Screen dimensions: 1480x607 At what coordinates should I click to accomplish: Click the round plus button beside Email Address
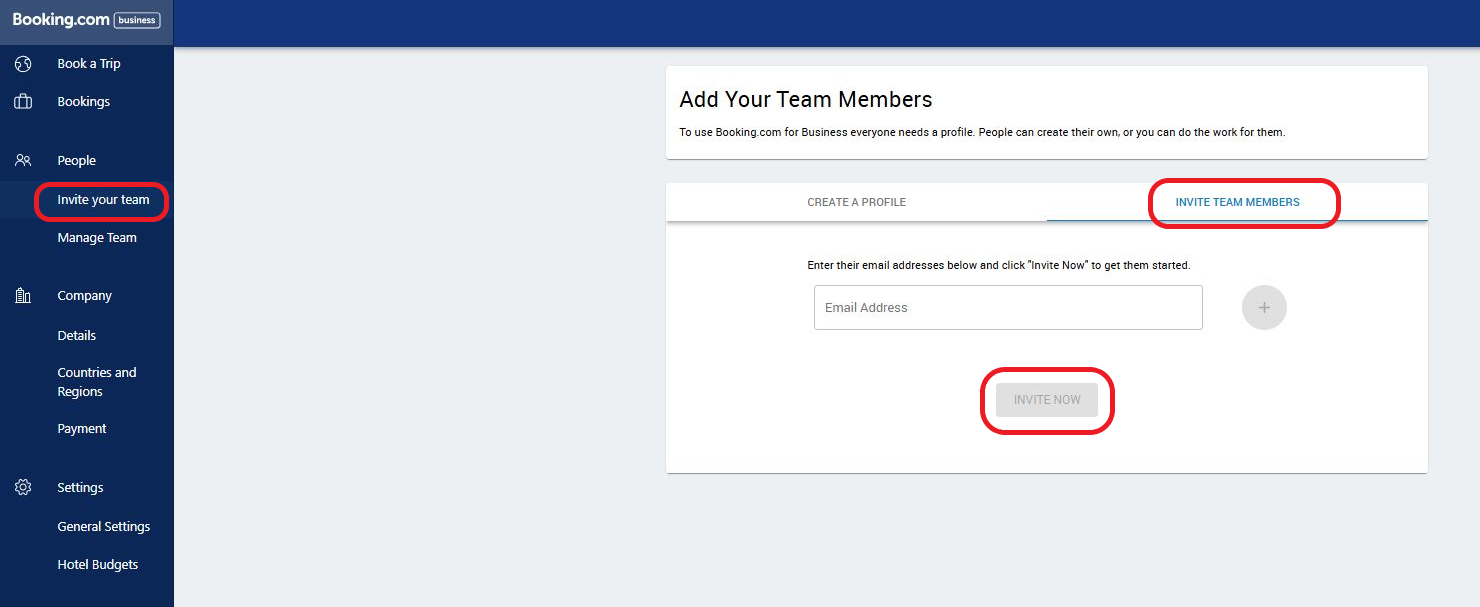[1264, 308]
